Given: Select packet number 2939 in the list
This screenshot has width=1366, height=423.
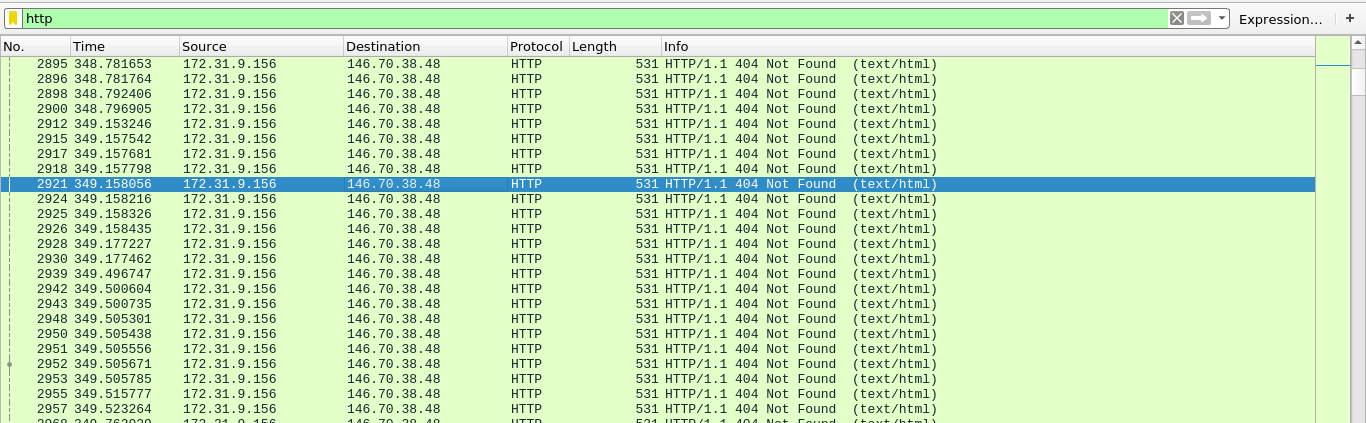Looking at the screenshot, I should tap(400, 274).
